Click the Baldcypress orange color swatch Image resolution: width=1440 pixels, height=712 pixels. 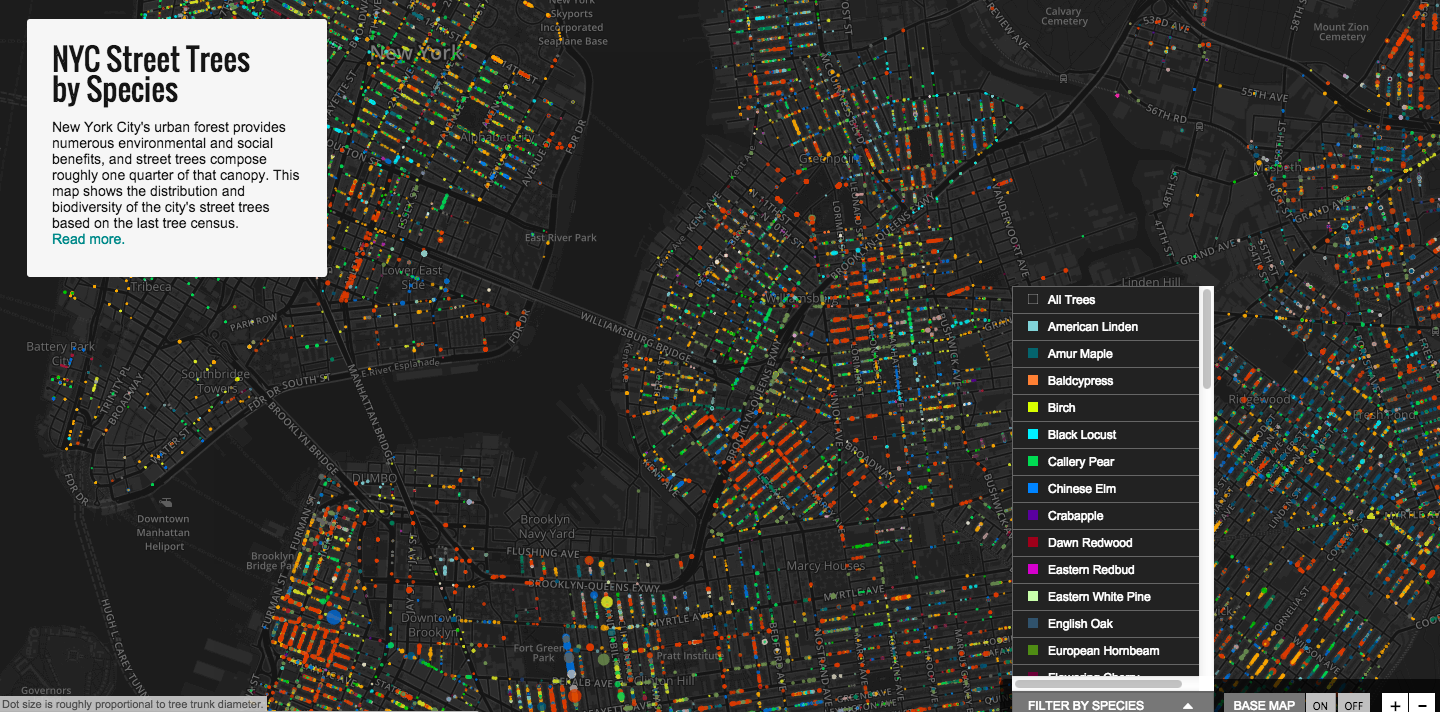[x=1033, y=381]
